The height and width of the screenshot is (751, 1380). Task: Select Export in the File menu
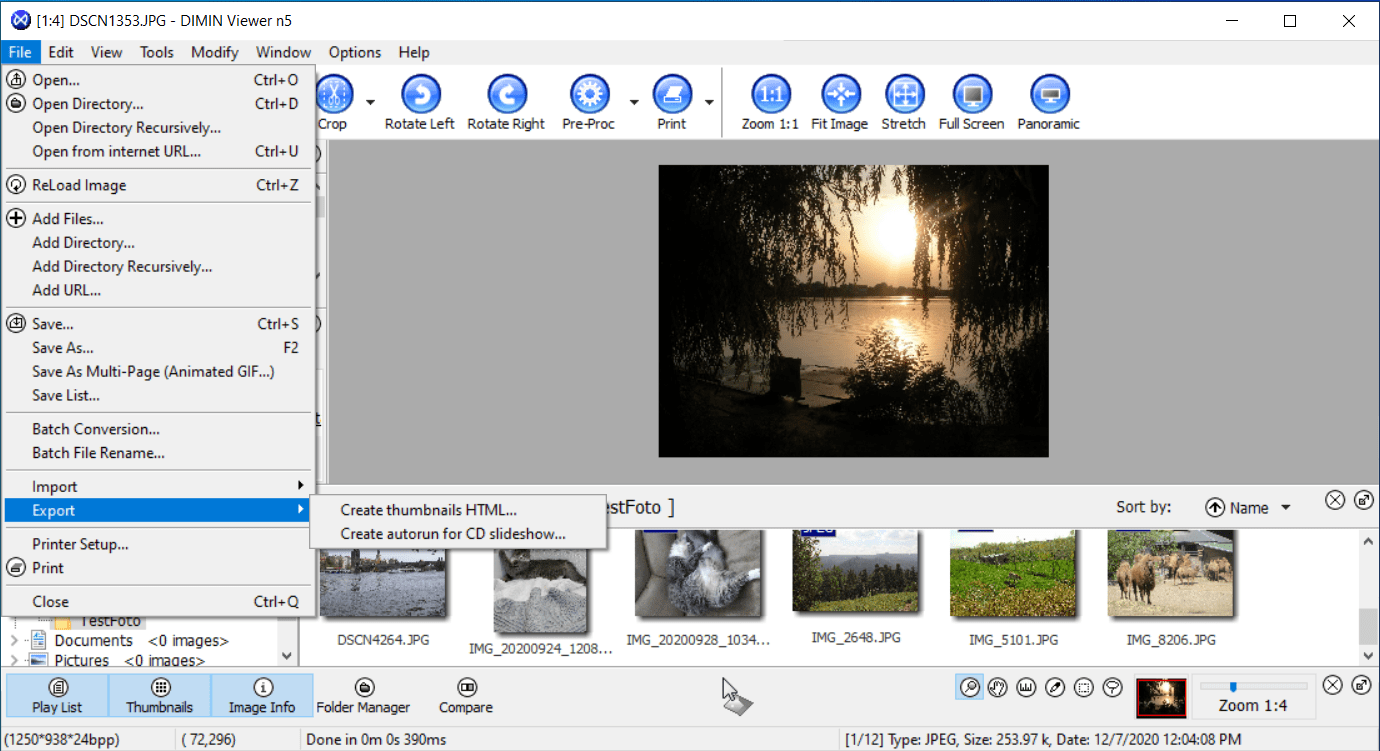coord(159,510)
